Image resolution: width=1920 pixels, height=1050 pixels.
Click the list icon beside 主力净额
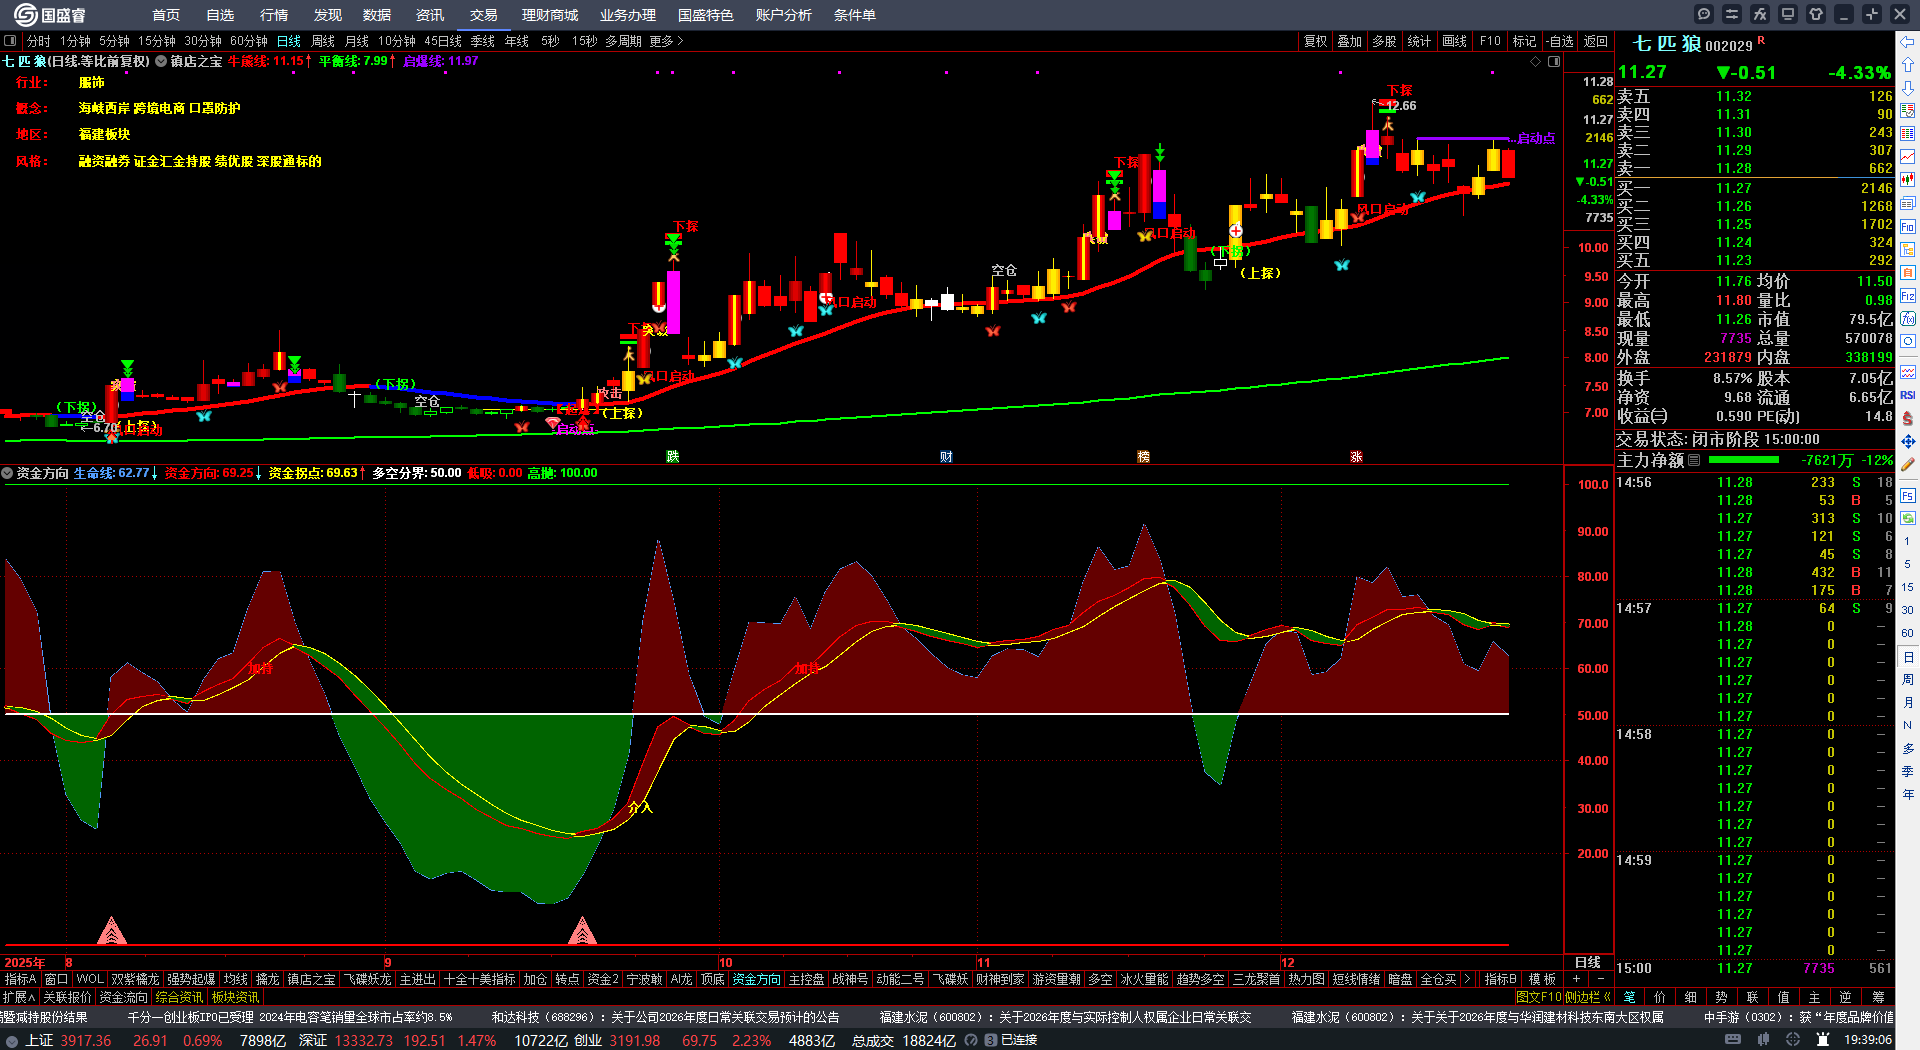[x=1694, y=461]
